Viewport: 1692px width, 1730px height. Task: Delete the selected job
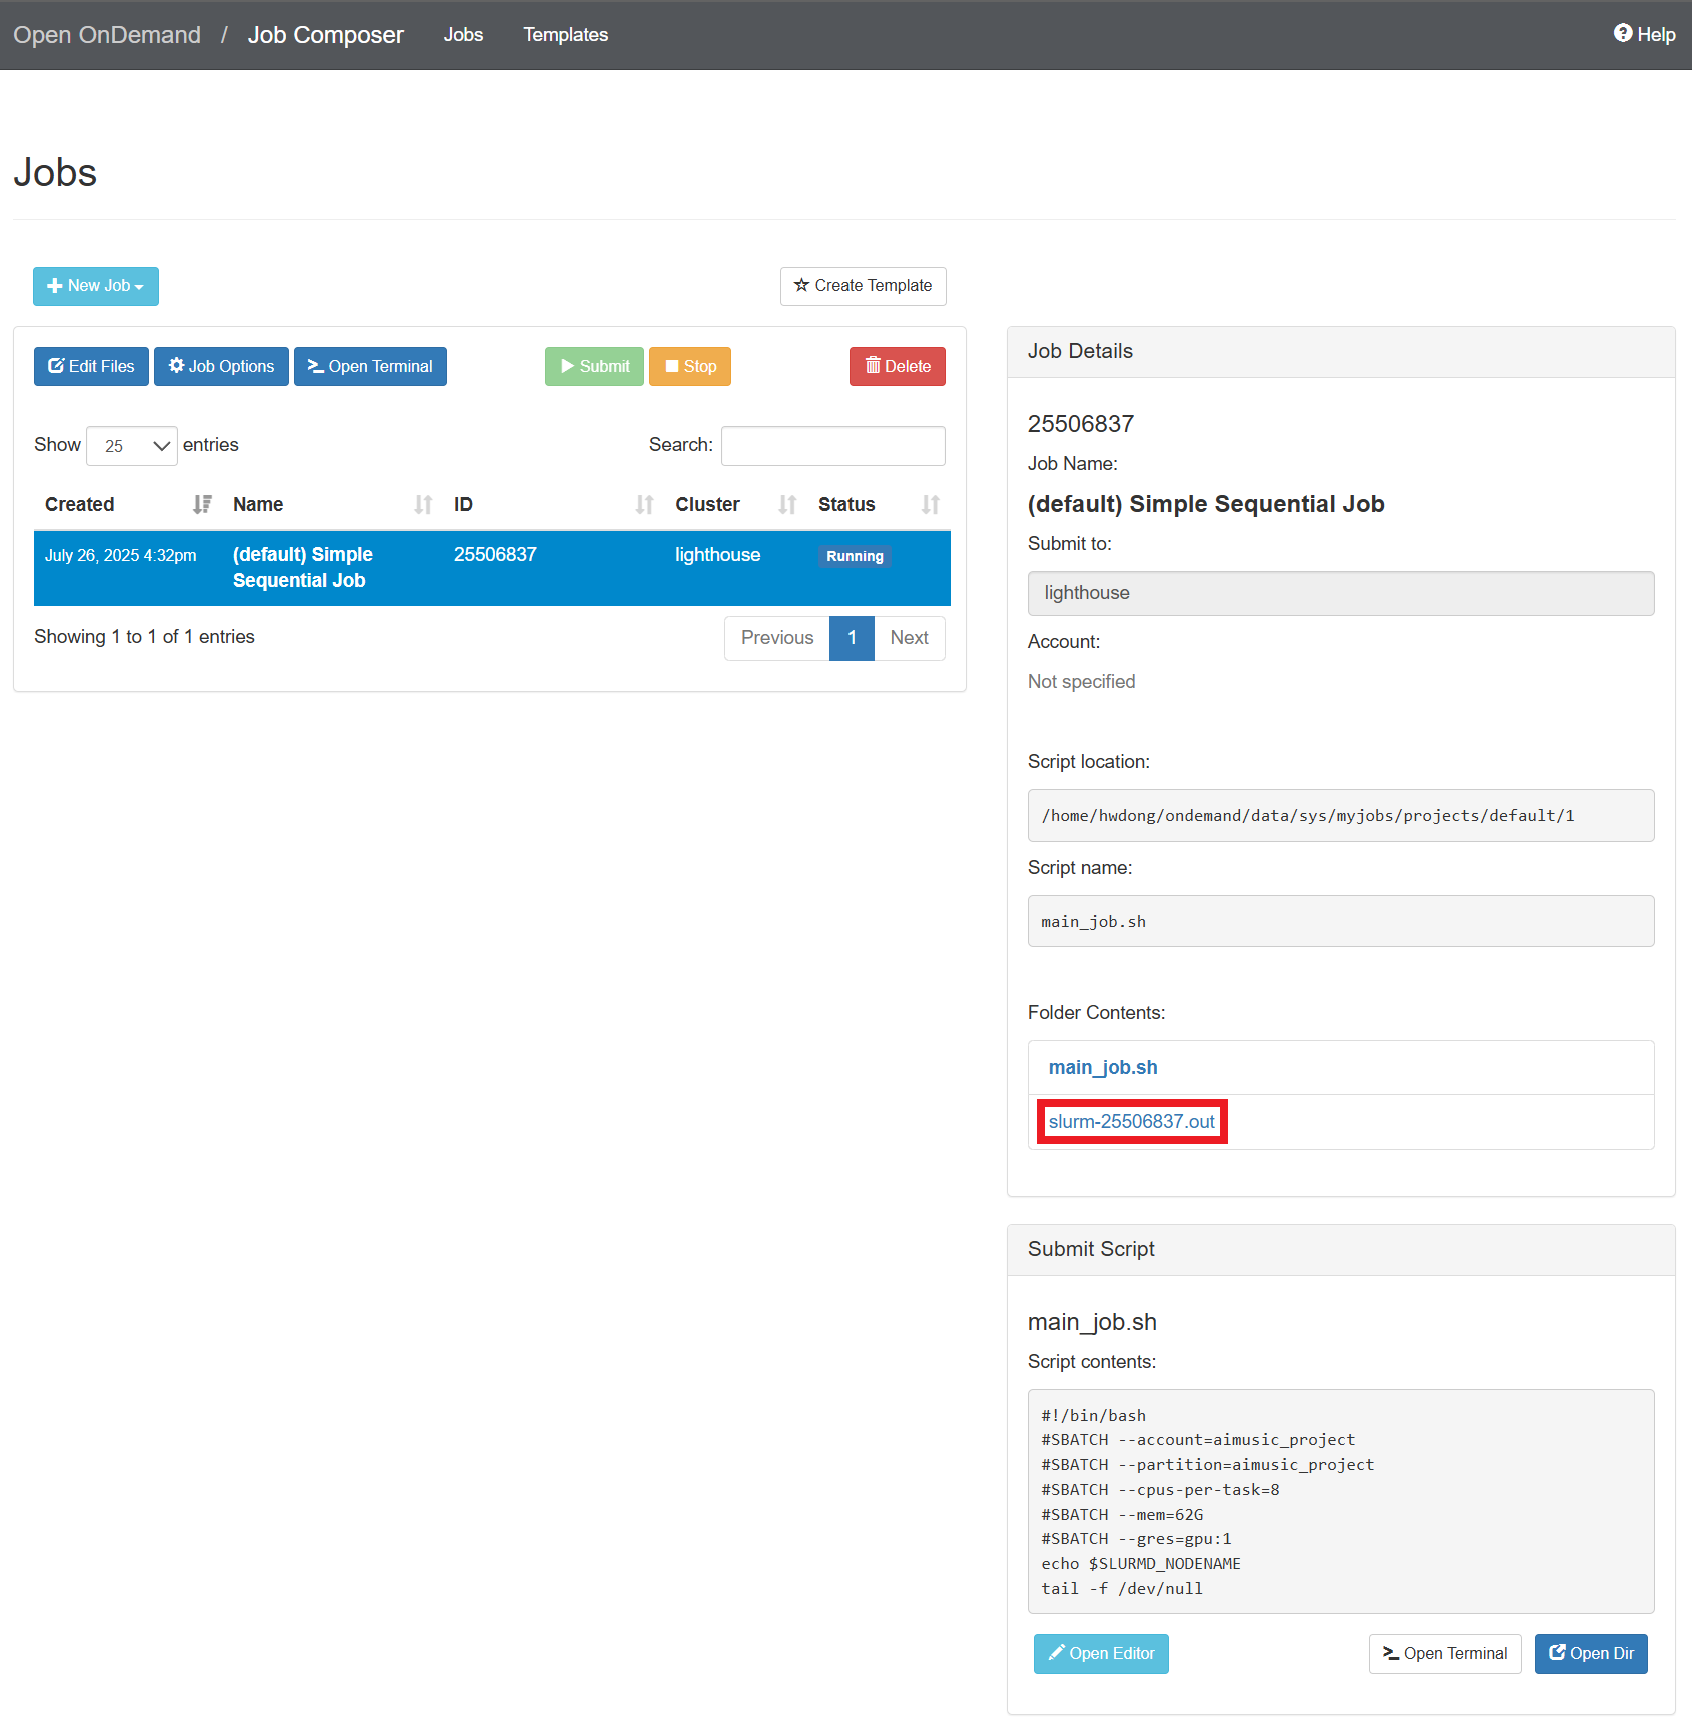click(x=897, y=366)
